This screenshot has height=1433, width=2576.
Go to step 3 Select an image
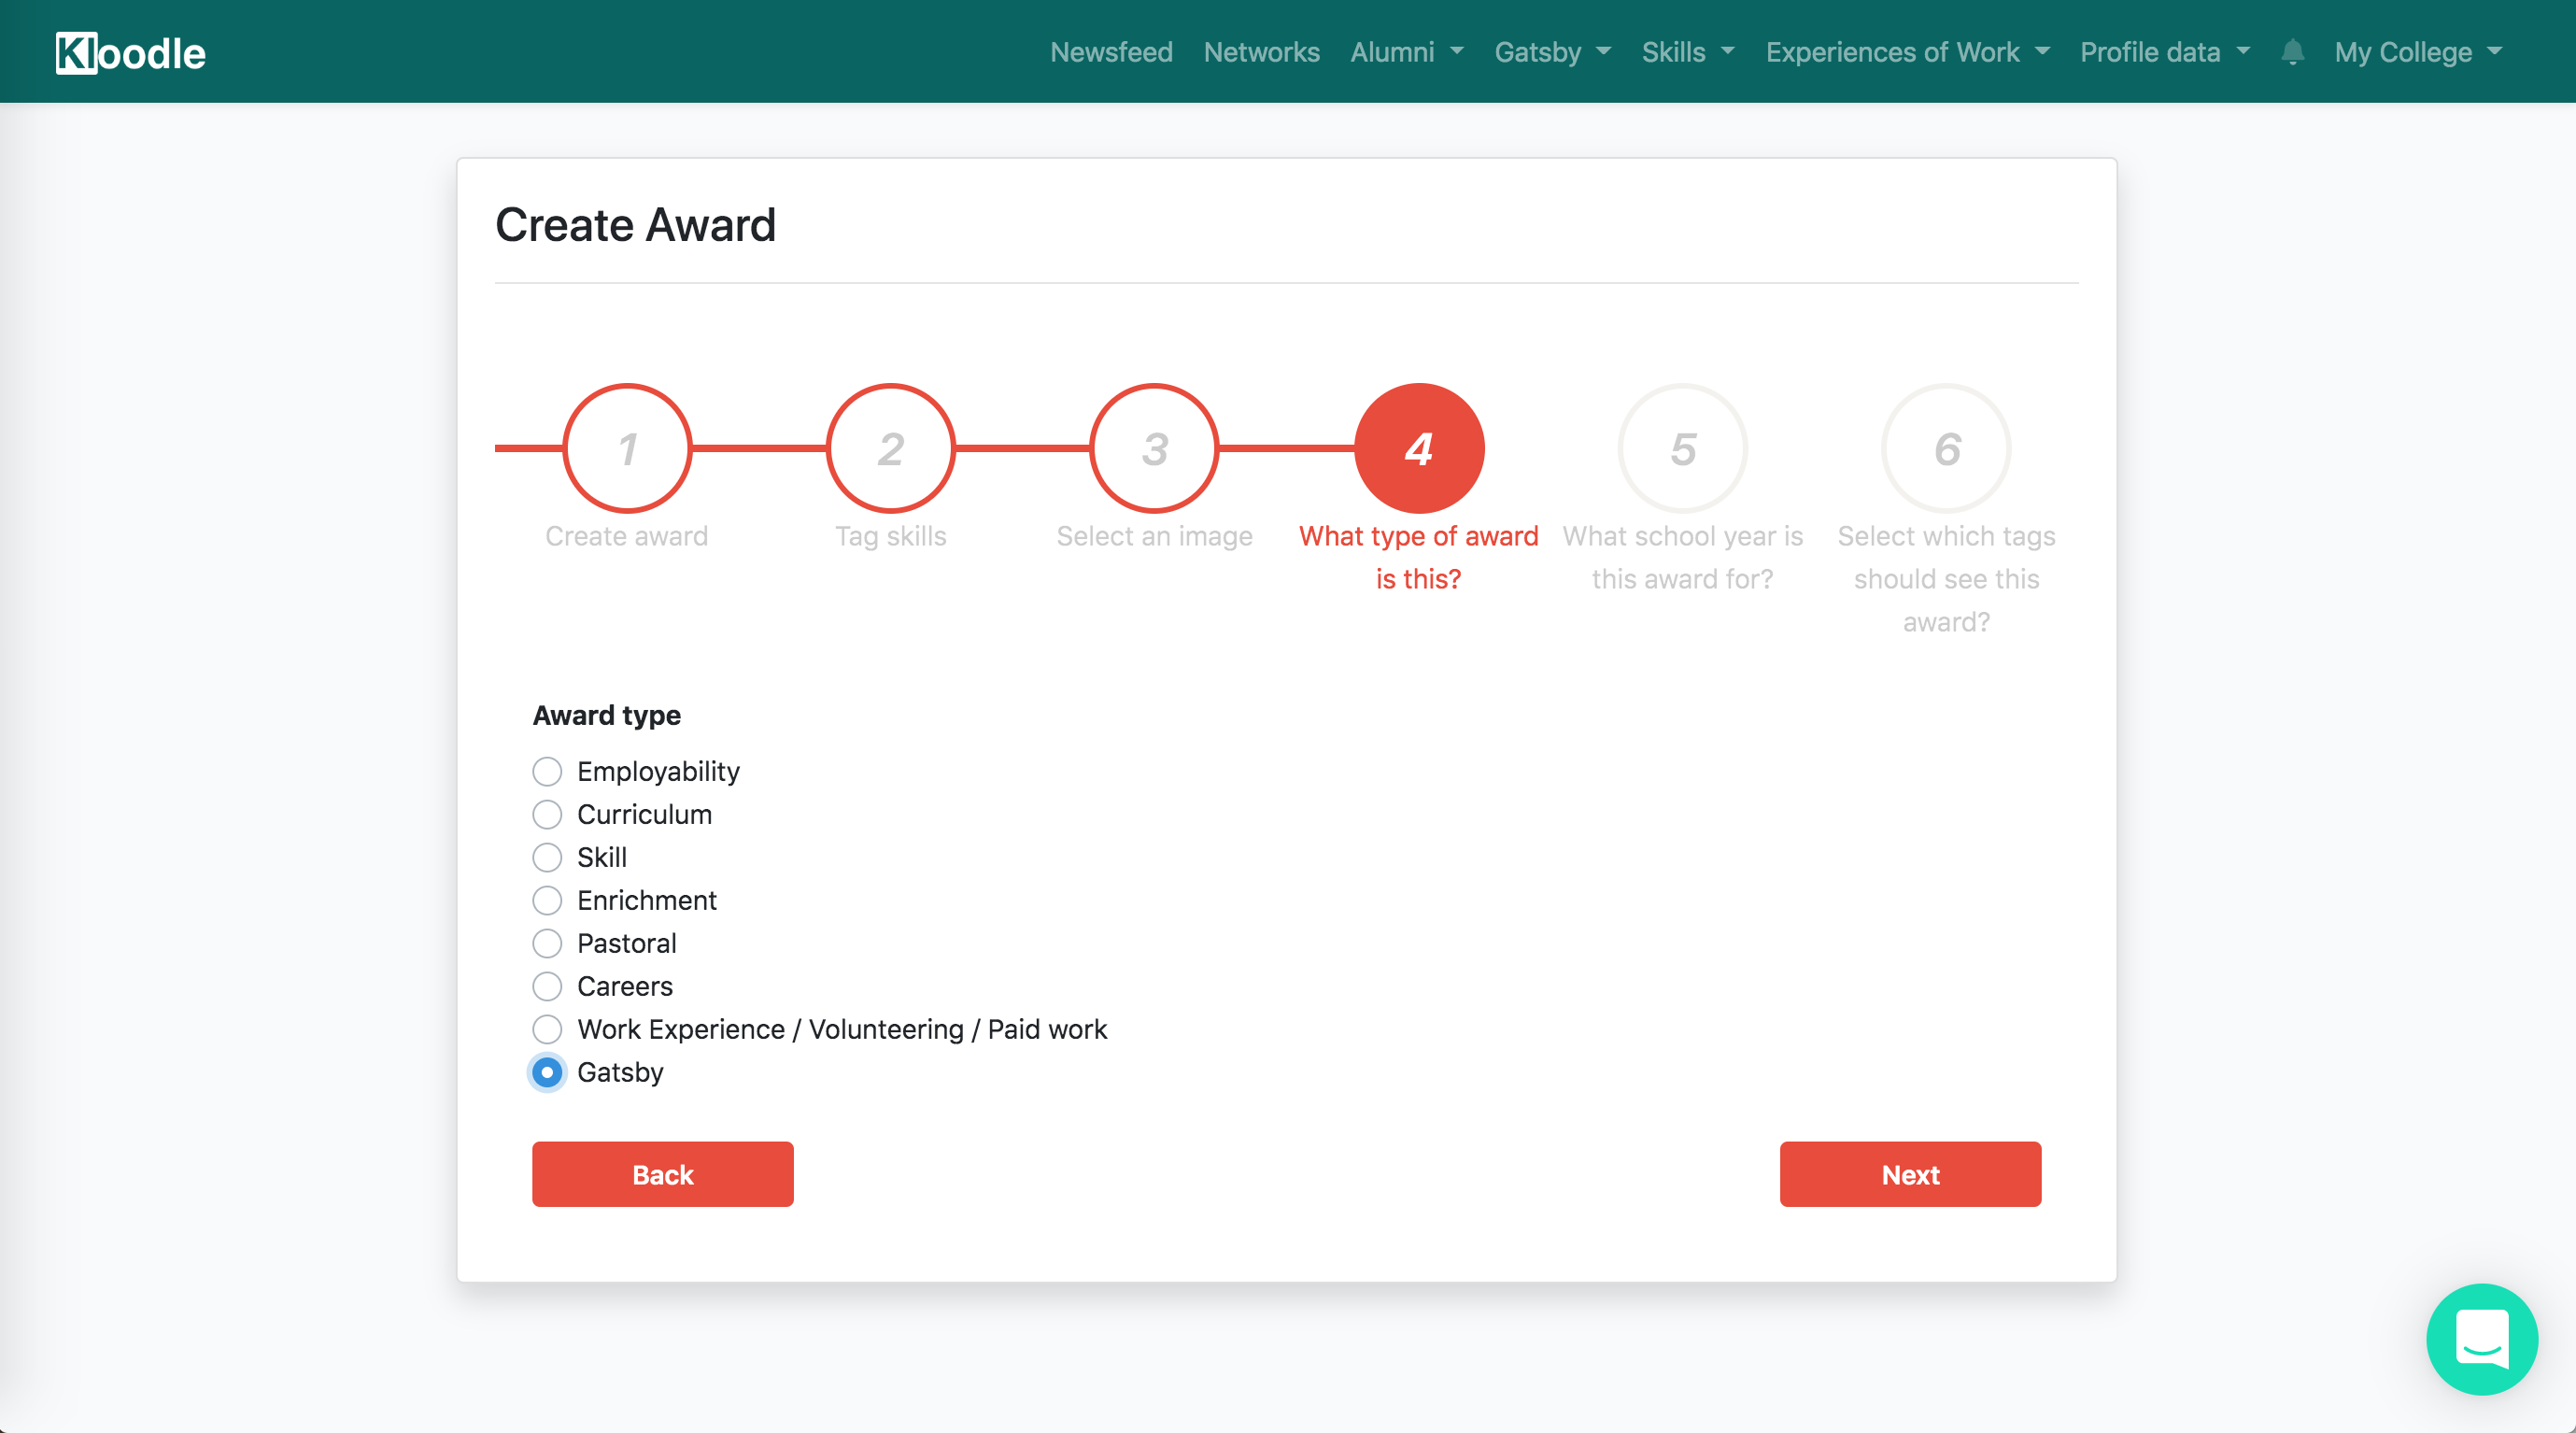tap(1155, 448)
